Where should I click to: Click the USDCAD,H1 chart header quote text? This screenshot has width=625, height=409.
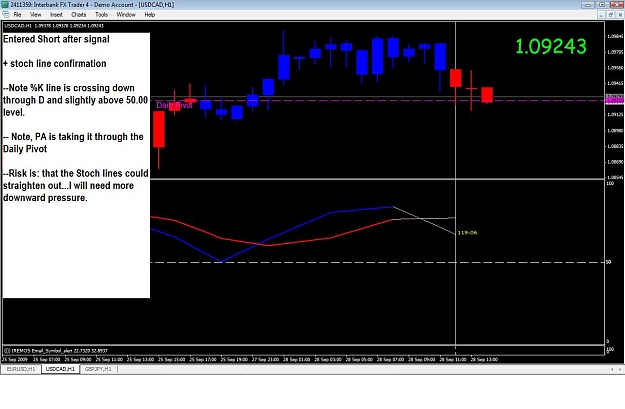(x=54, y=26)
